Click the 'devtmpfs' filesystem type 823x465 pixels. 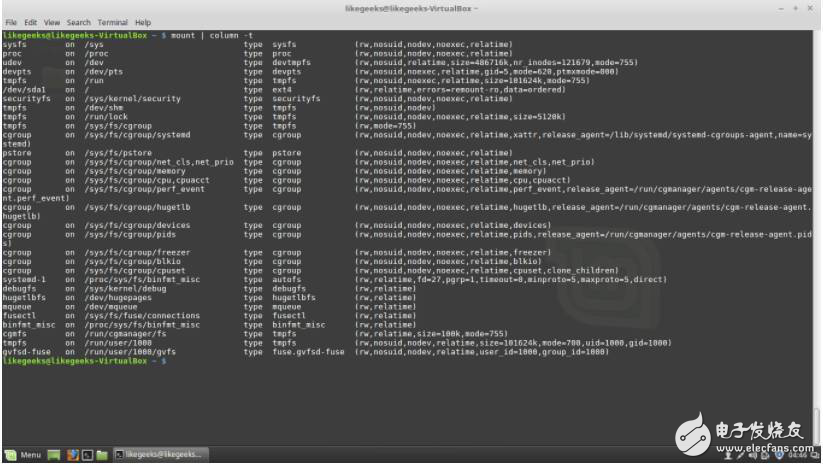291,62
